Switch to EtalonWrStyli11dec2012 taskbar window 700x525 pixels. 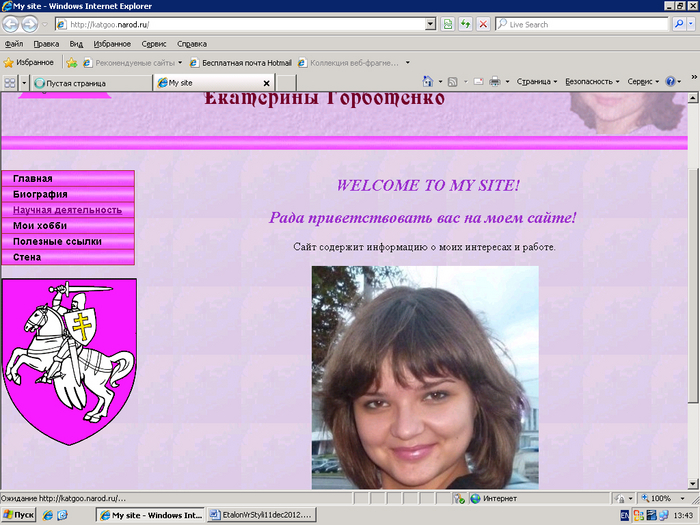262,515
